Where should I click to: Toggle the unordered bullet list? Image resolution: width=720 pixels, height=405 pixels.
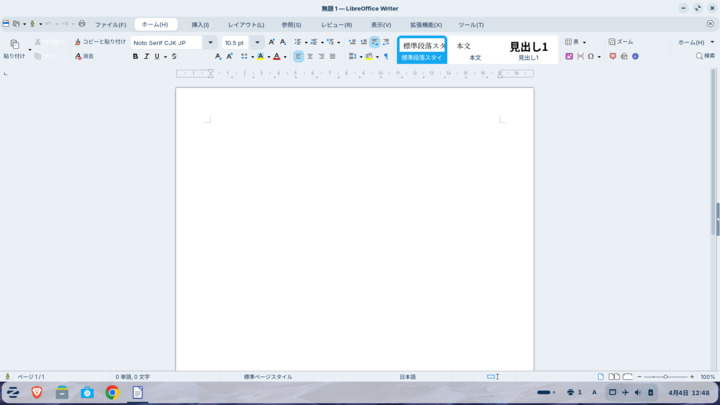click(298, 42)
